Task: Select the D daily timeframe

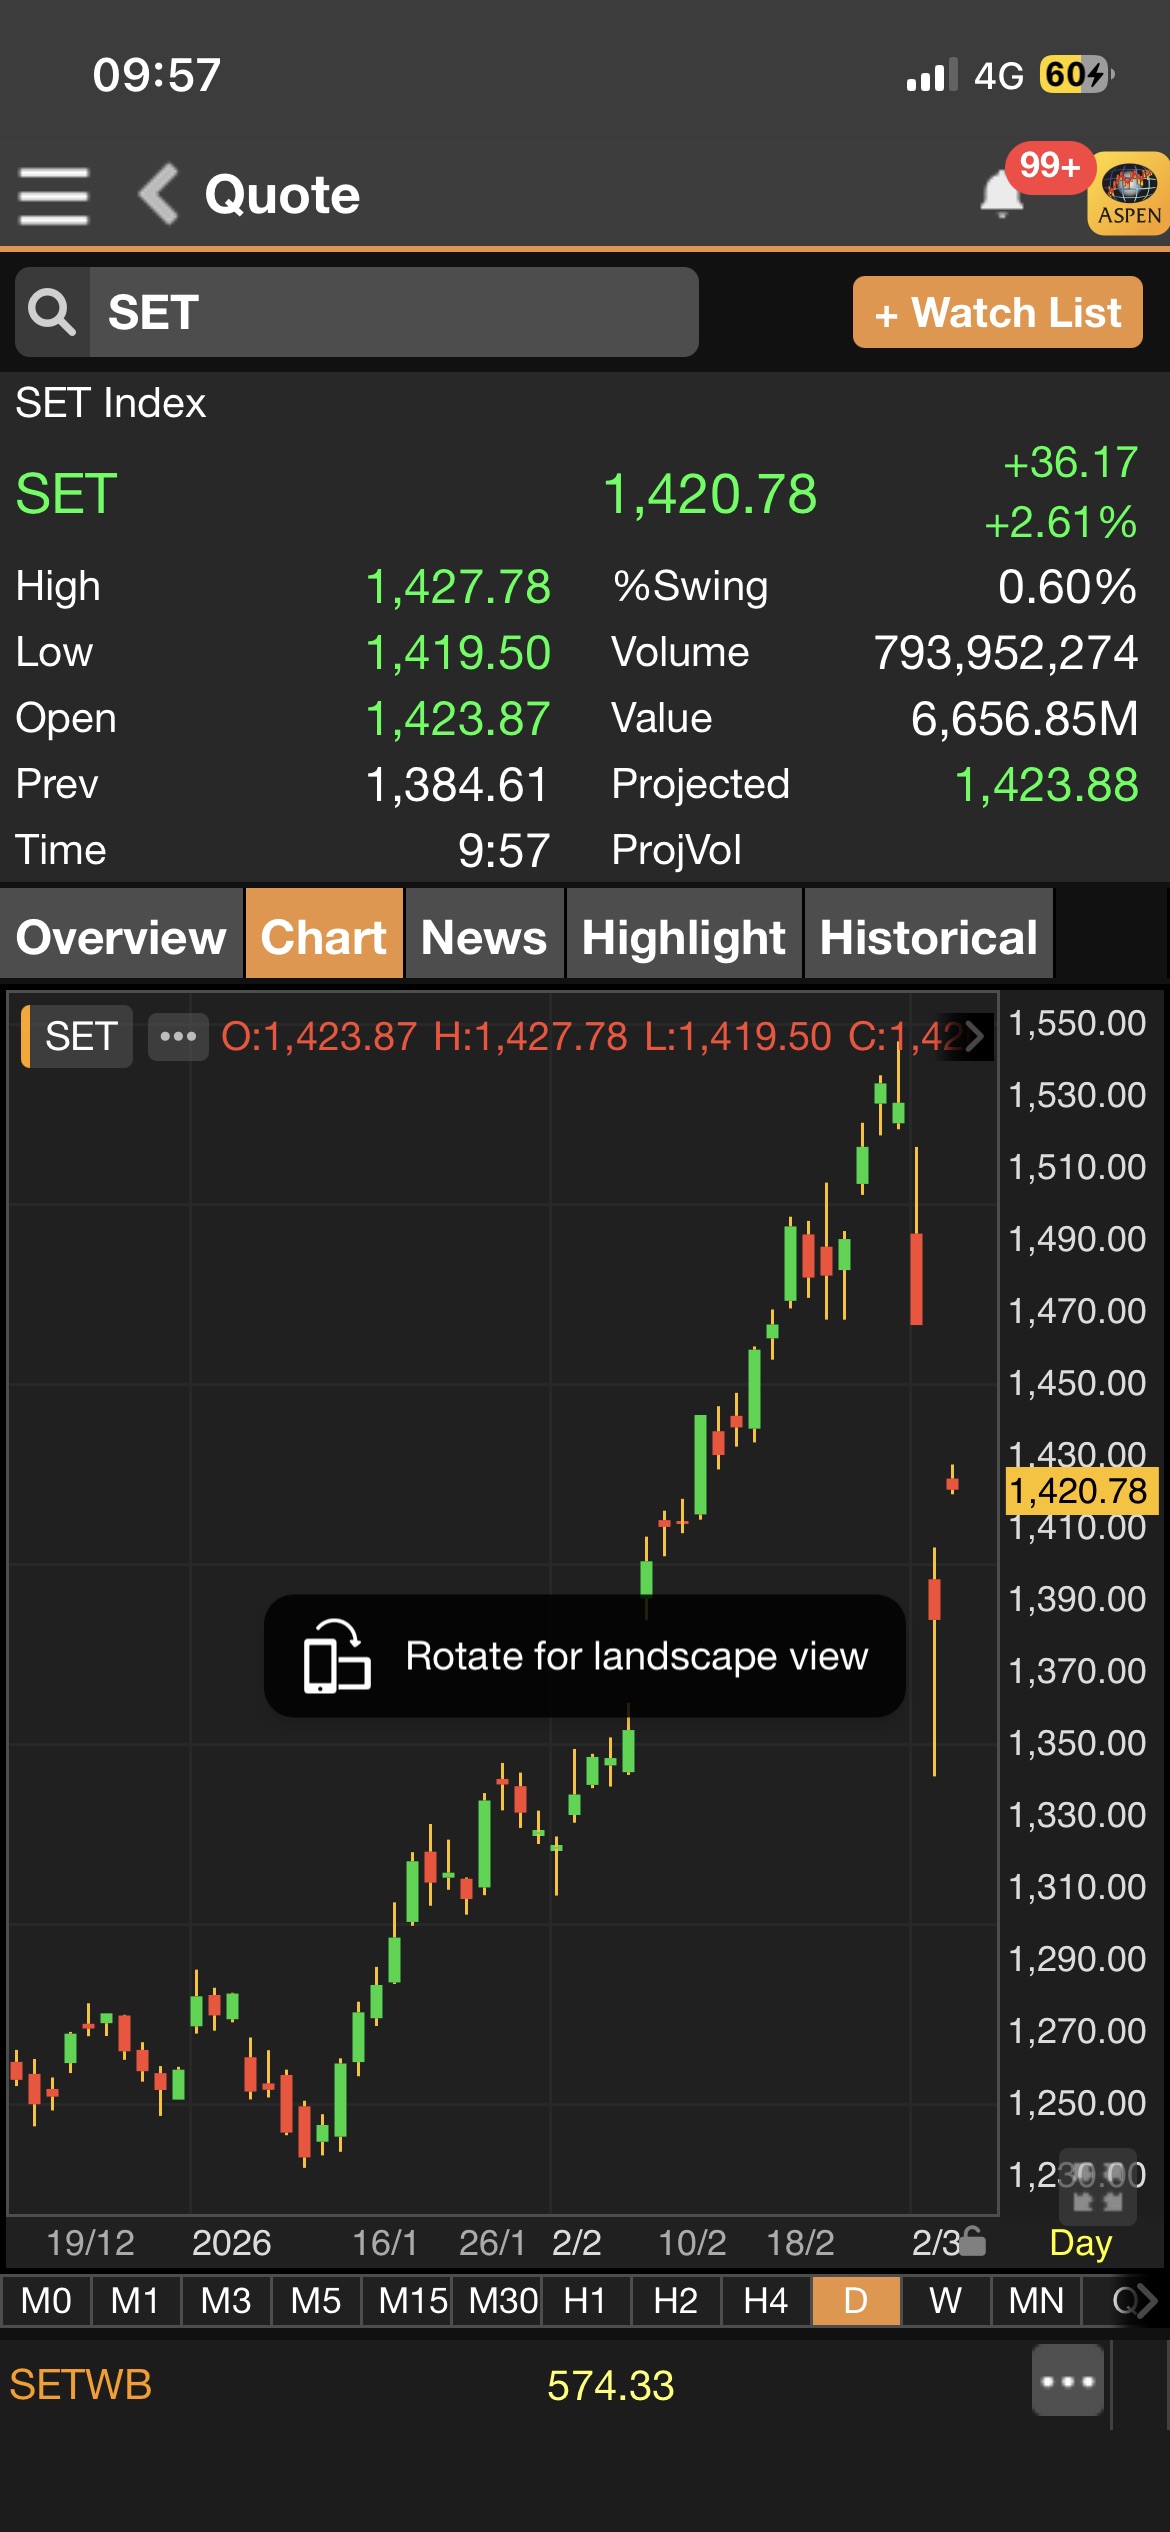Action: pos(856,2301)
